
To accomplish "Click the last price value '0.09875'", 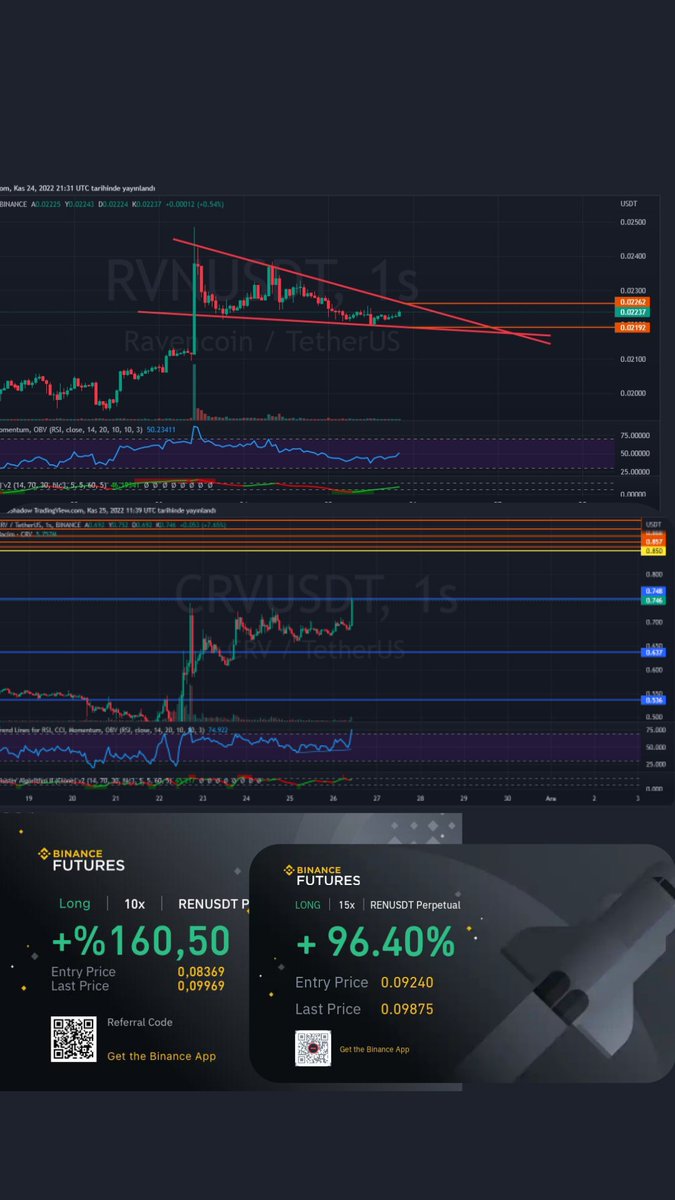I will (407, 1009).
